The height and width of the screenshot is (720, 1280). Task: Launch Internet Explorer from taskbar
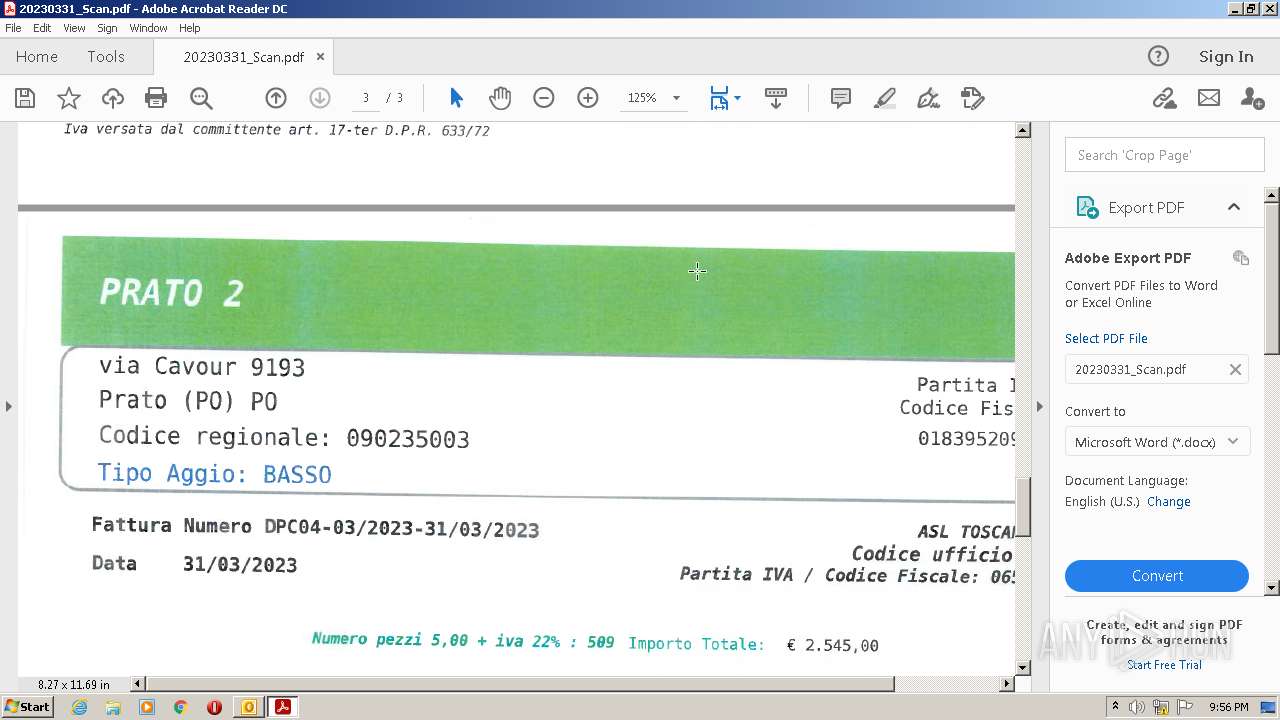(x=79, y=707)
